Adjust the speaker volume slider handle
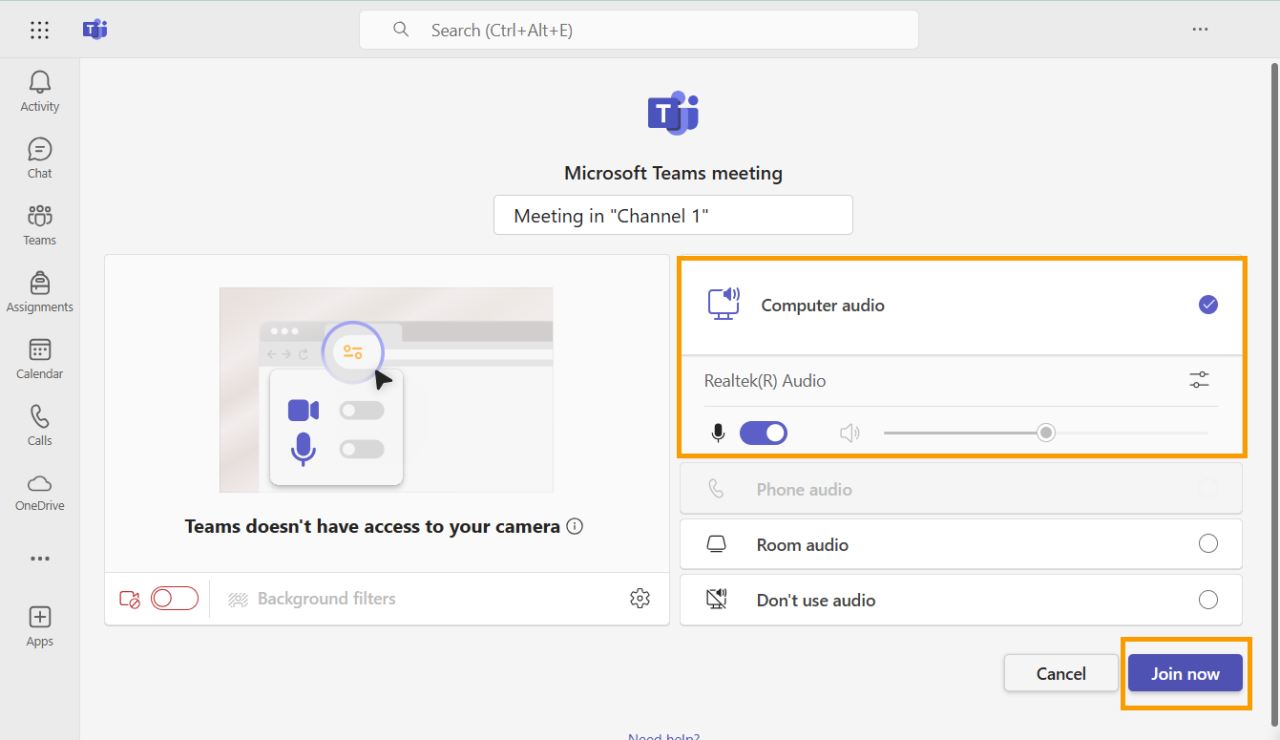 1046,433
